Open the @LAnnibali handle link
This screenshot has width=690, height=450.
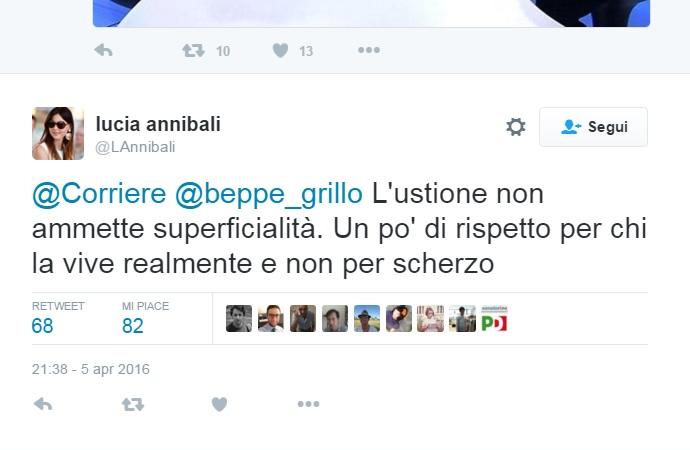(135, 147)
